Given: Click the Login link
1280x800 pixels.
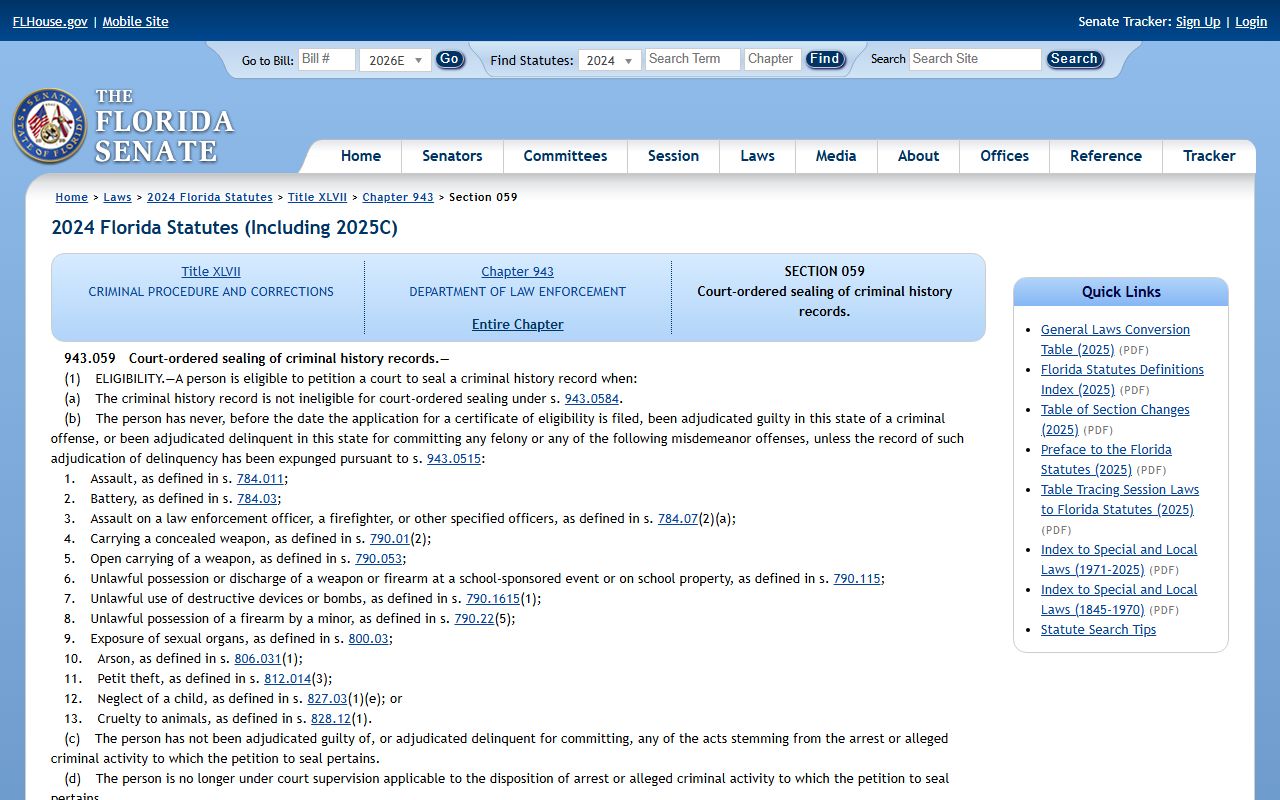Looking at the screenshot, I should [1251, 21].
